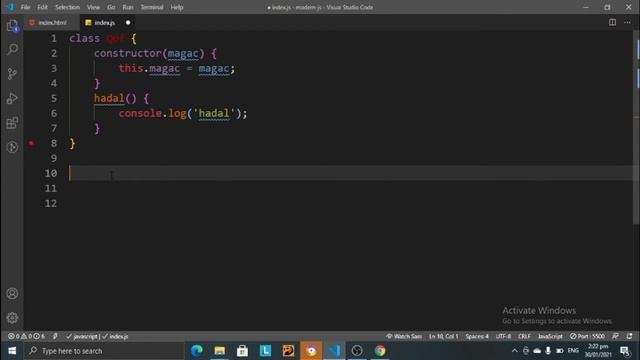The width and height of the screenshot is (640, 360).
Task: Toggle the breakpoint dot on line 8
Action: (x=31, y=143)
